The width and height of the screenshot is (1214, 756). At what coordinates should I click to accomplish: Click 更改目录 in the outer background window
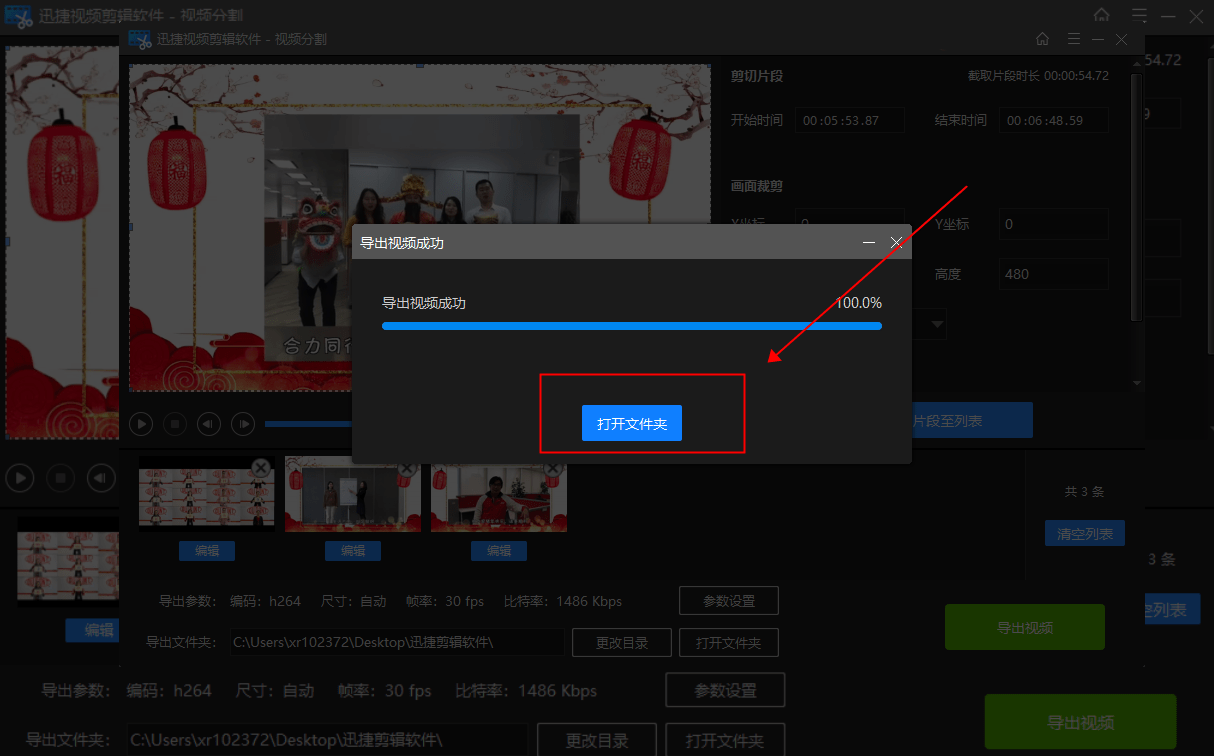click(x=597, y=740)
